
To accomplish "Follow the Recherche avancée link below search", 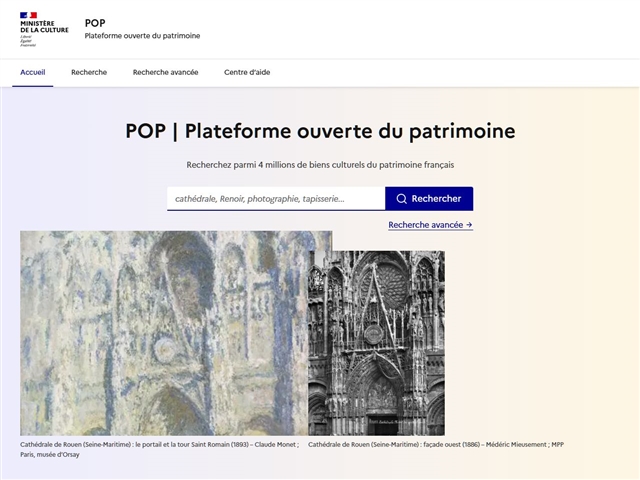I will coord(430,225).
